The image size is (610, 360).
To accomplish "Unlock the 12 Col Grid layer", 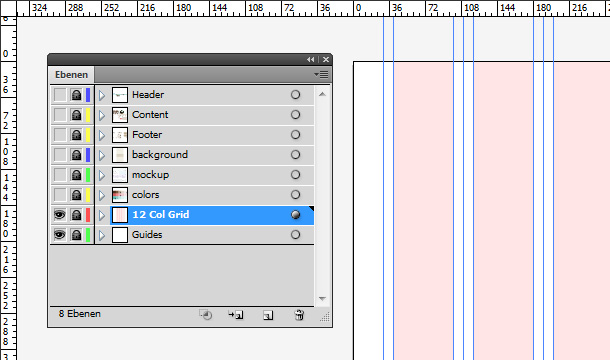I will click(76, 215).
